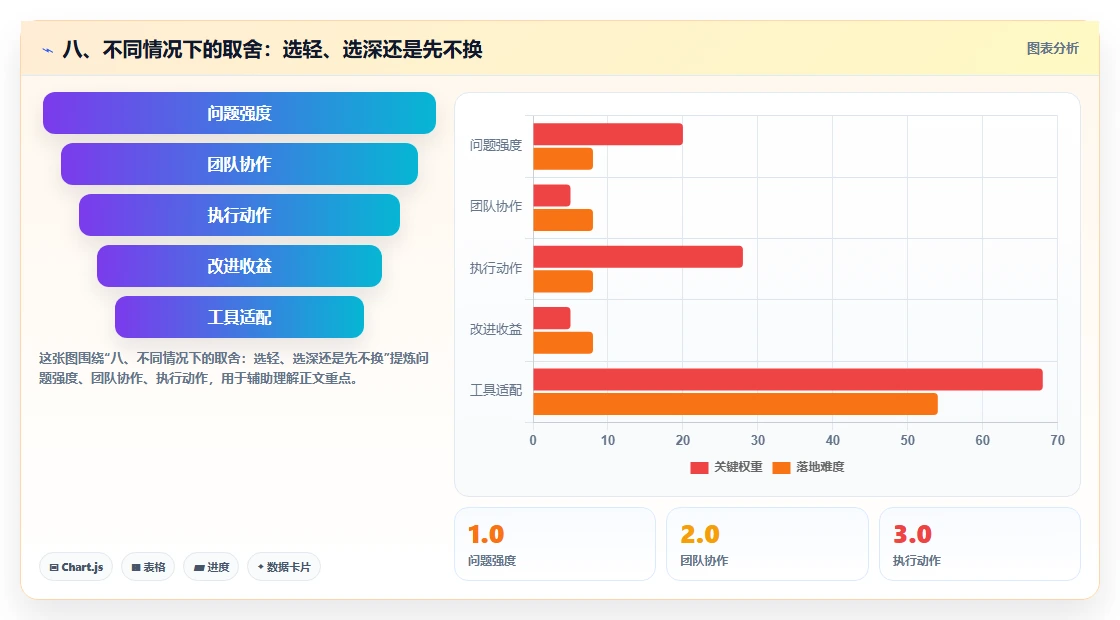Click the red 工具适配 bar in chart
This screenshot has height=620, width=1120.
(x=788, y=379)
